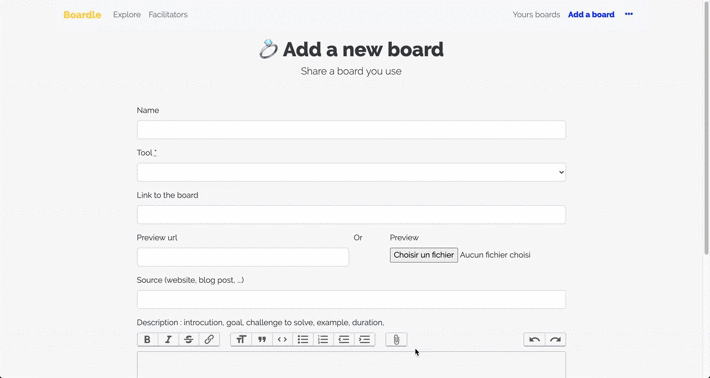Focus the Link to the board field
710x378 pixels.
click(x=351, y=215)
